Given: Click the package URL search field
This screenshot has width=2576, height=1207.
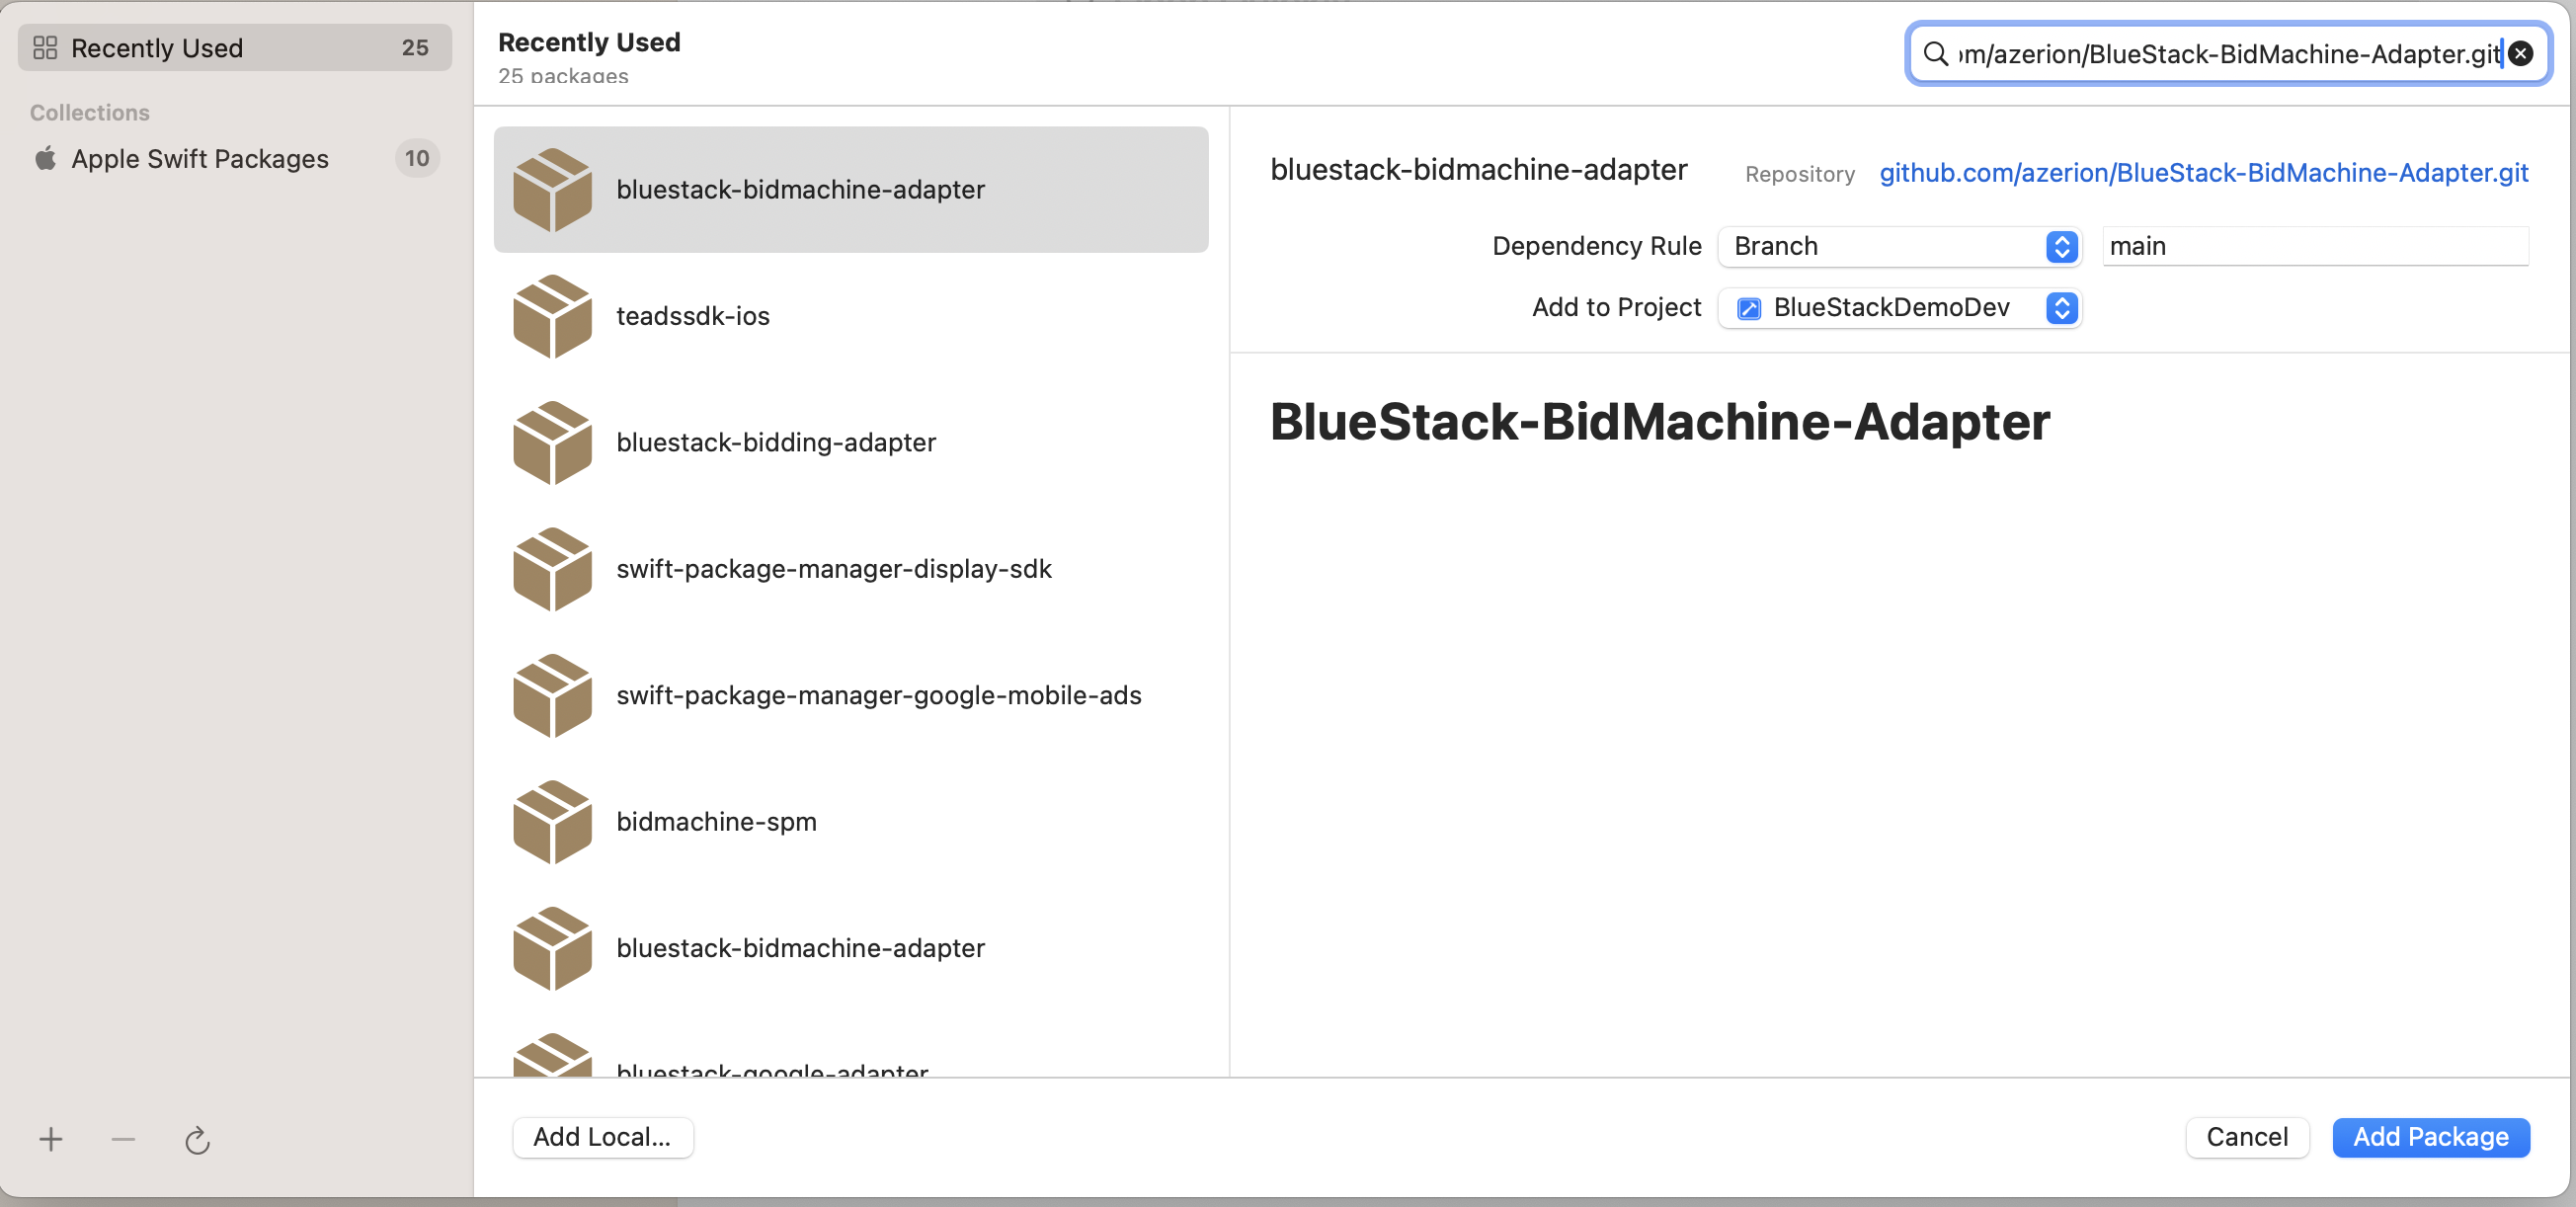Looking at the screenshot, I should coord(2228,53).
